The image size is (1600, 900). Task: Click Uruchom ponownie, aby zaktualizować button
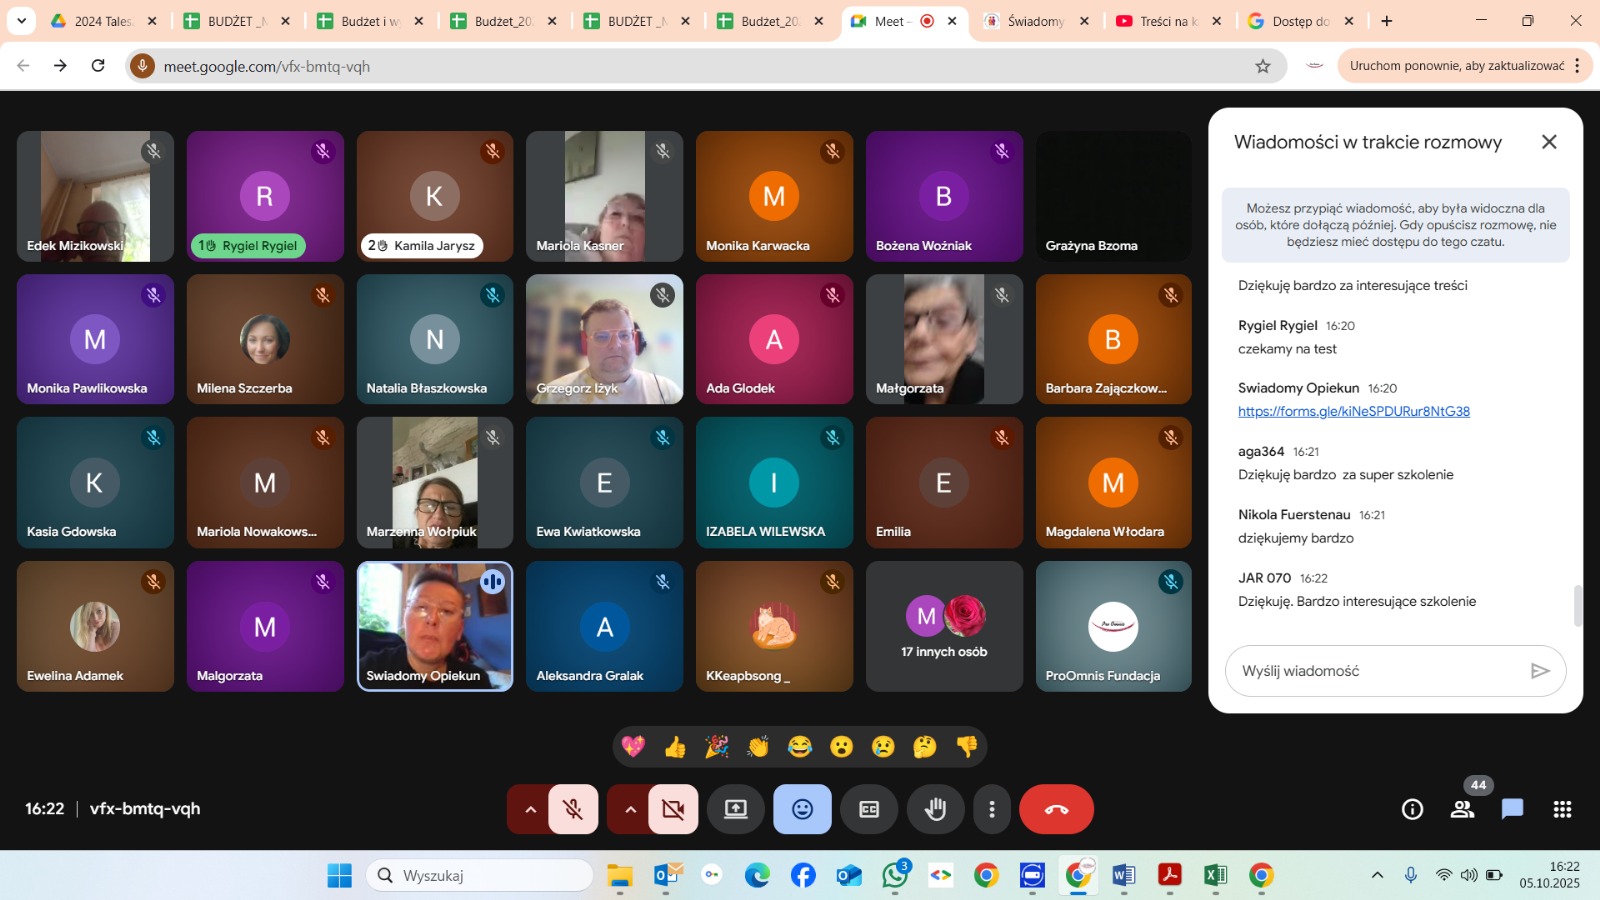(x=1456, y=66)
